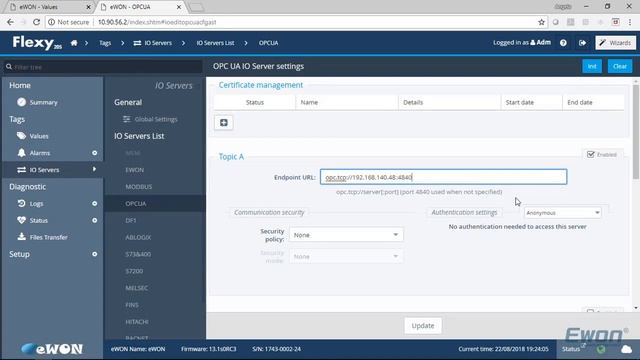The height and width of the screenshot is (360, 640).
Task: Select MODBUS IO server
Action: (139, 187)
